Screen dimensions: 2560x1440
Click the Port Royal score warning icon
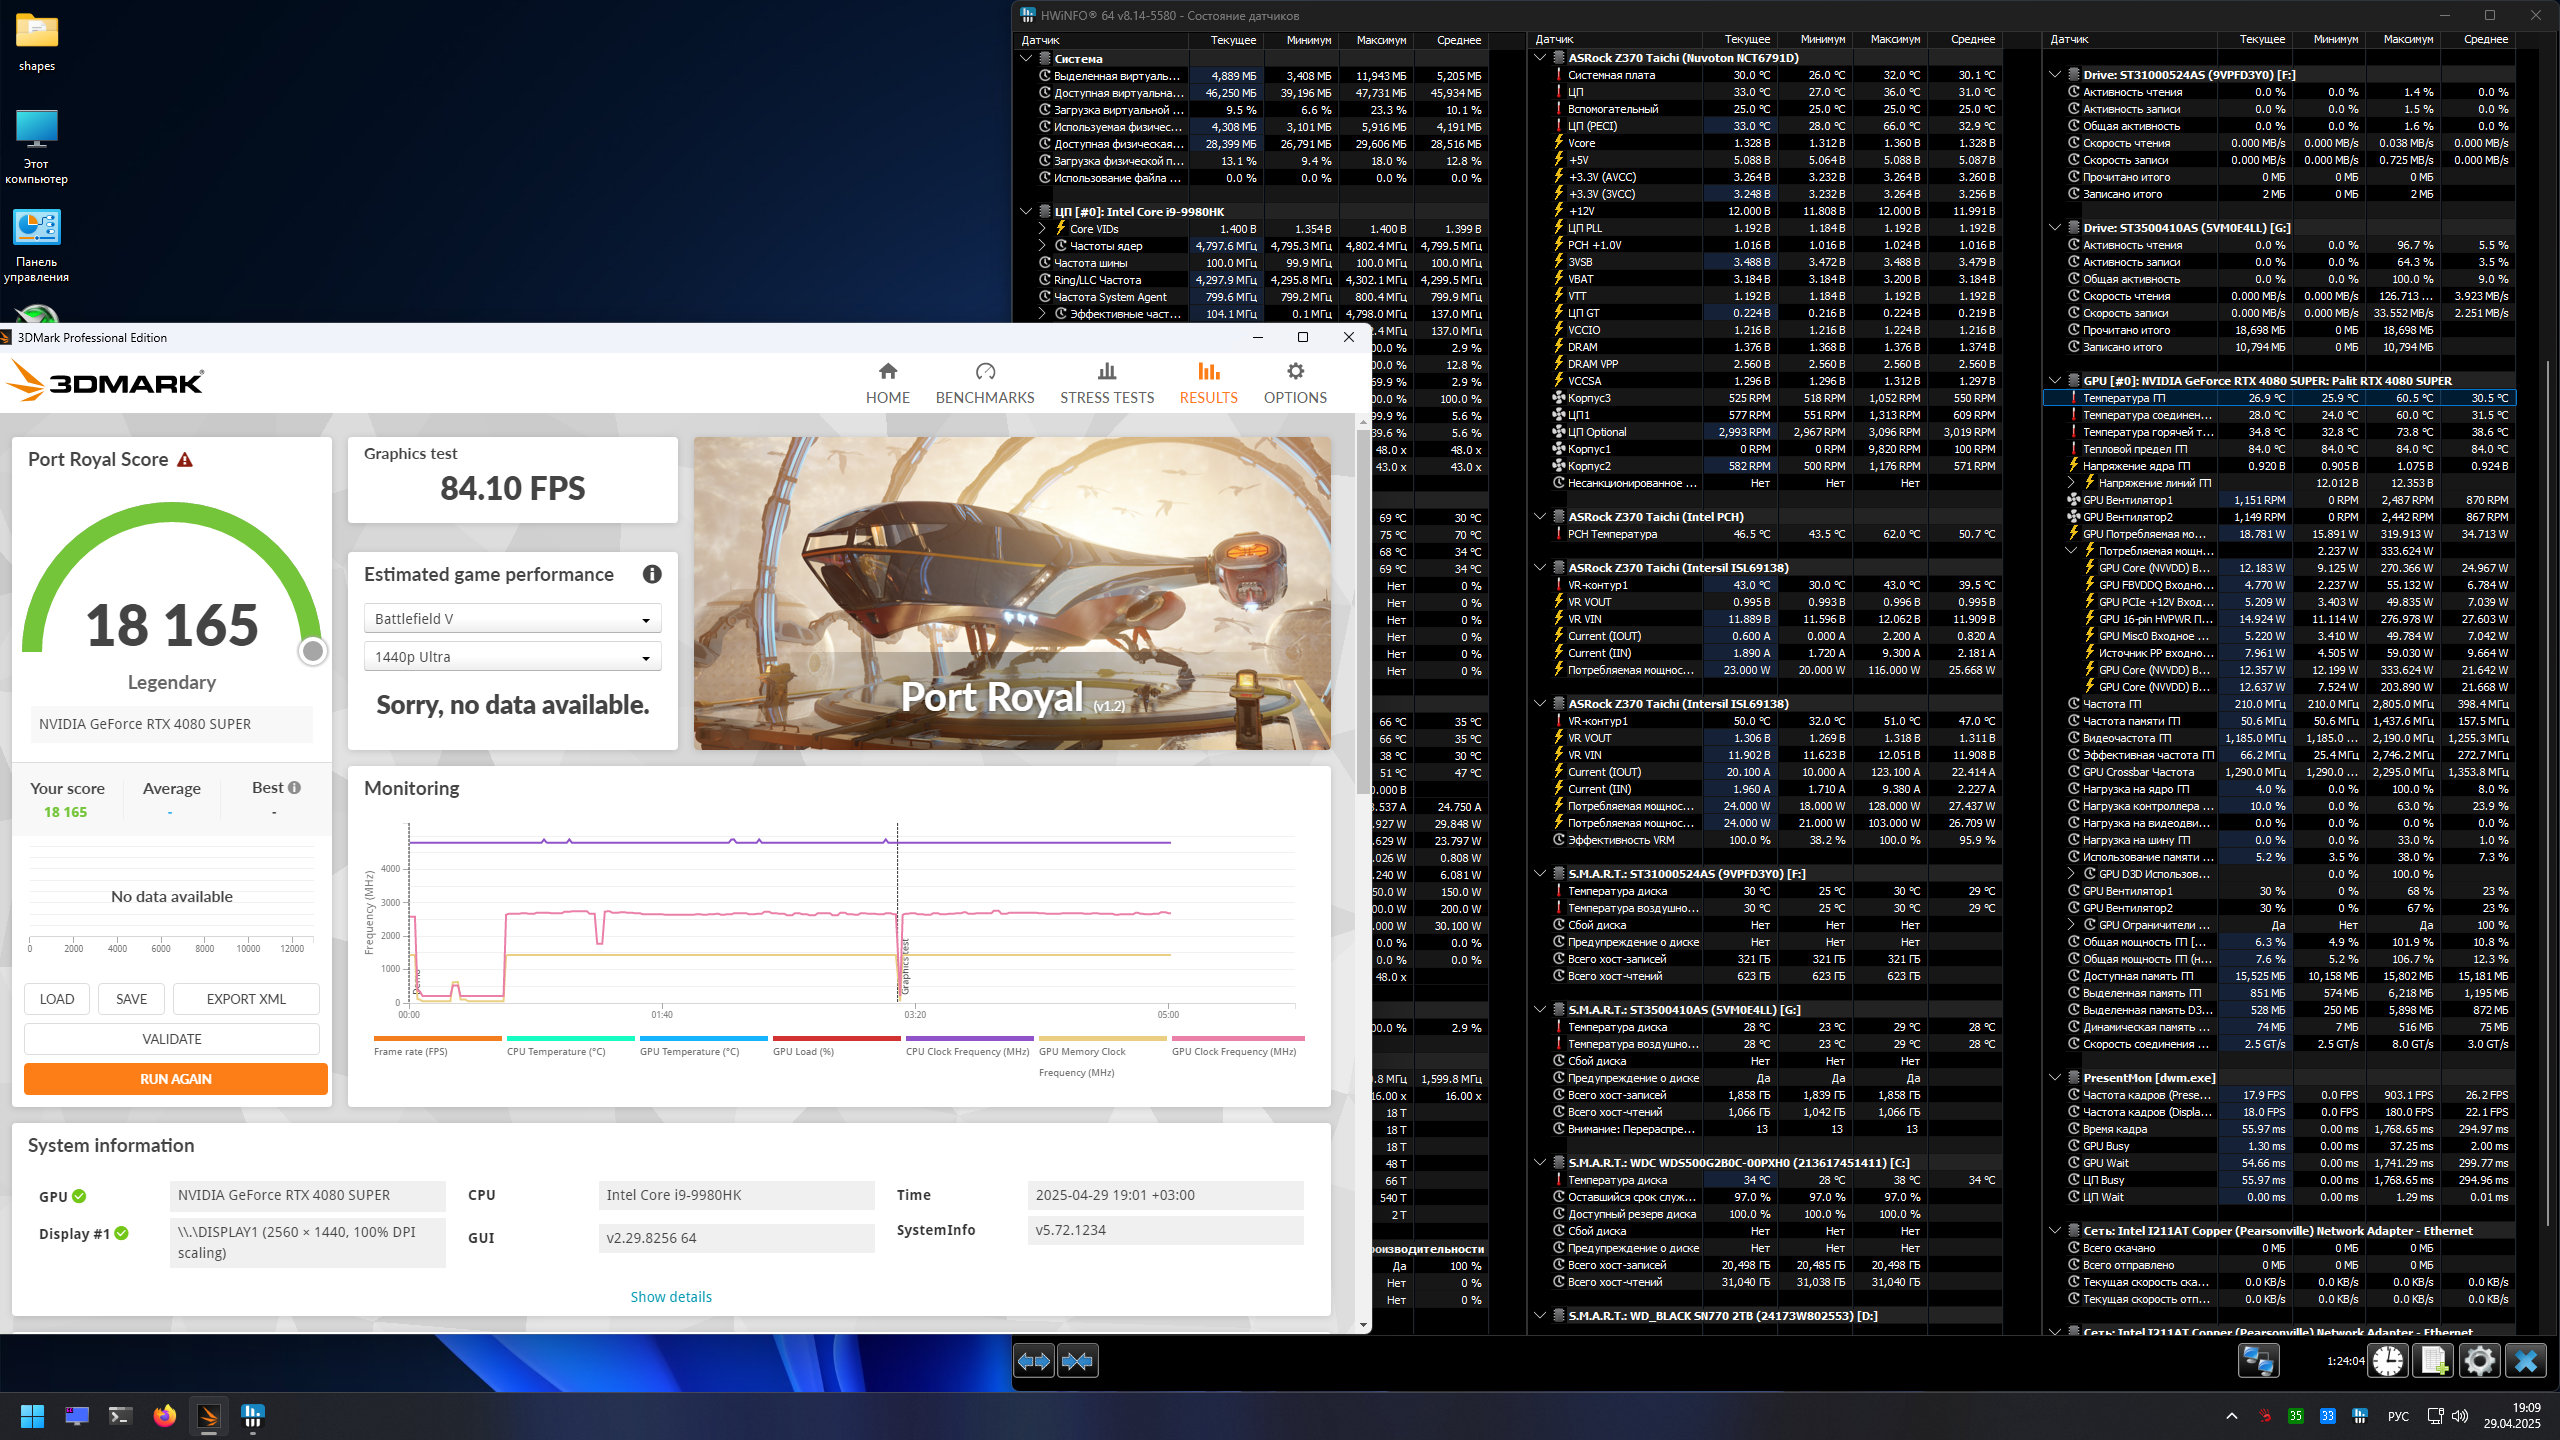[185, 460]
